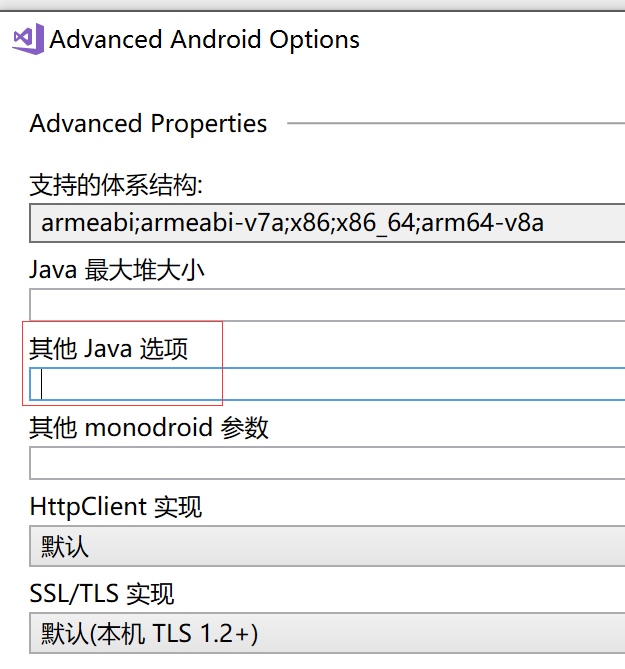Select the 默认(本机 TLS 1.2+) value
Screen dimensions: 625x669
click(x=150, y=633)
